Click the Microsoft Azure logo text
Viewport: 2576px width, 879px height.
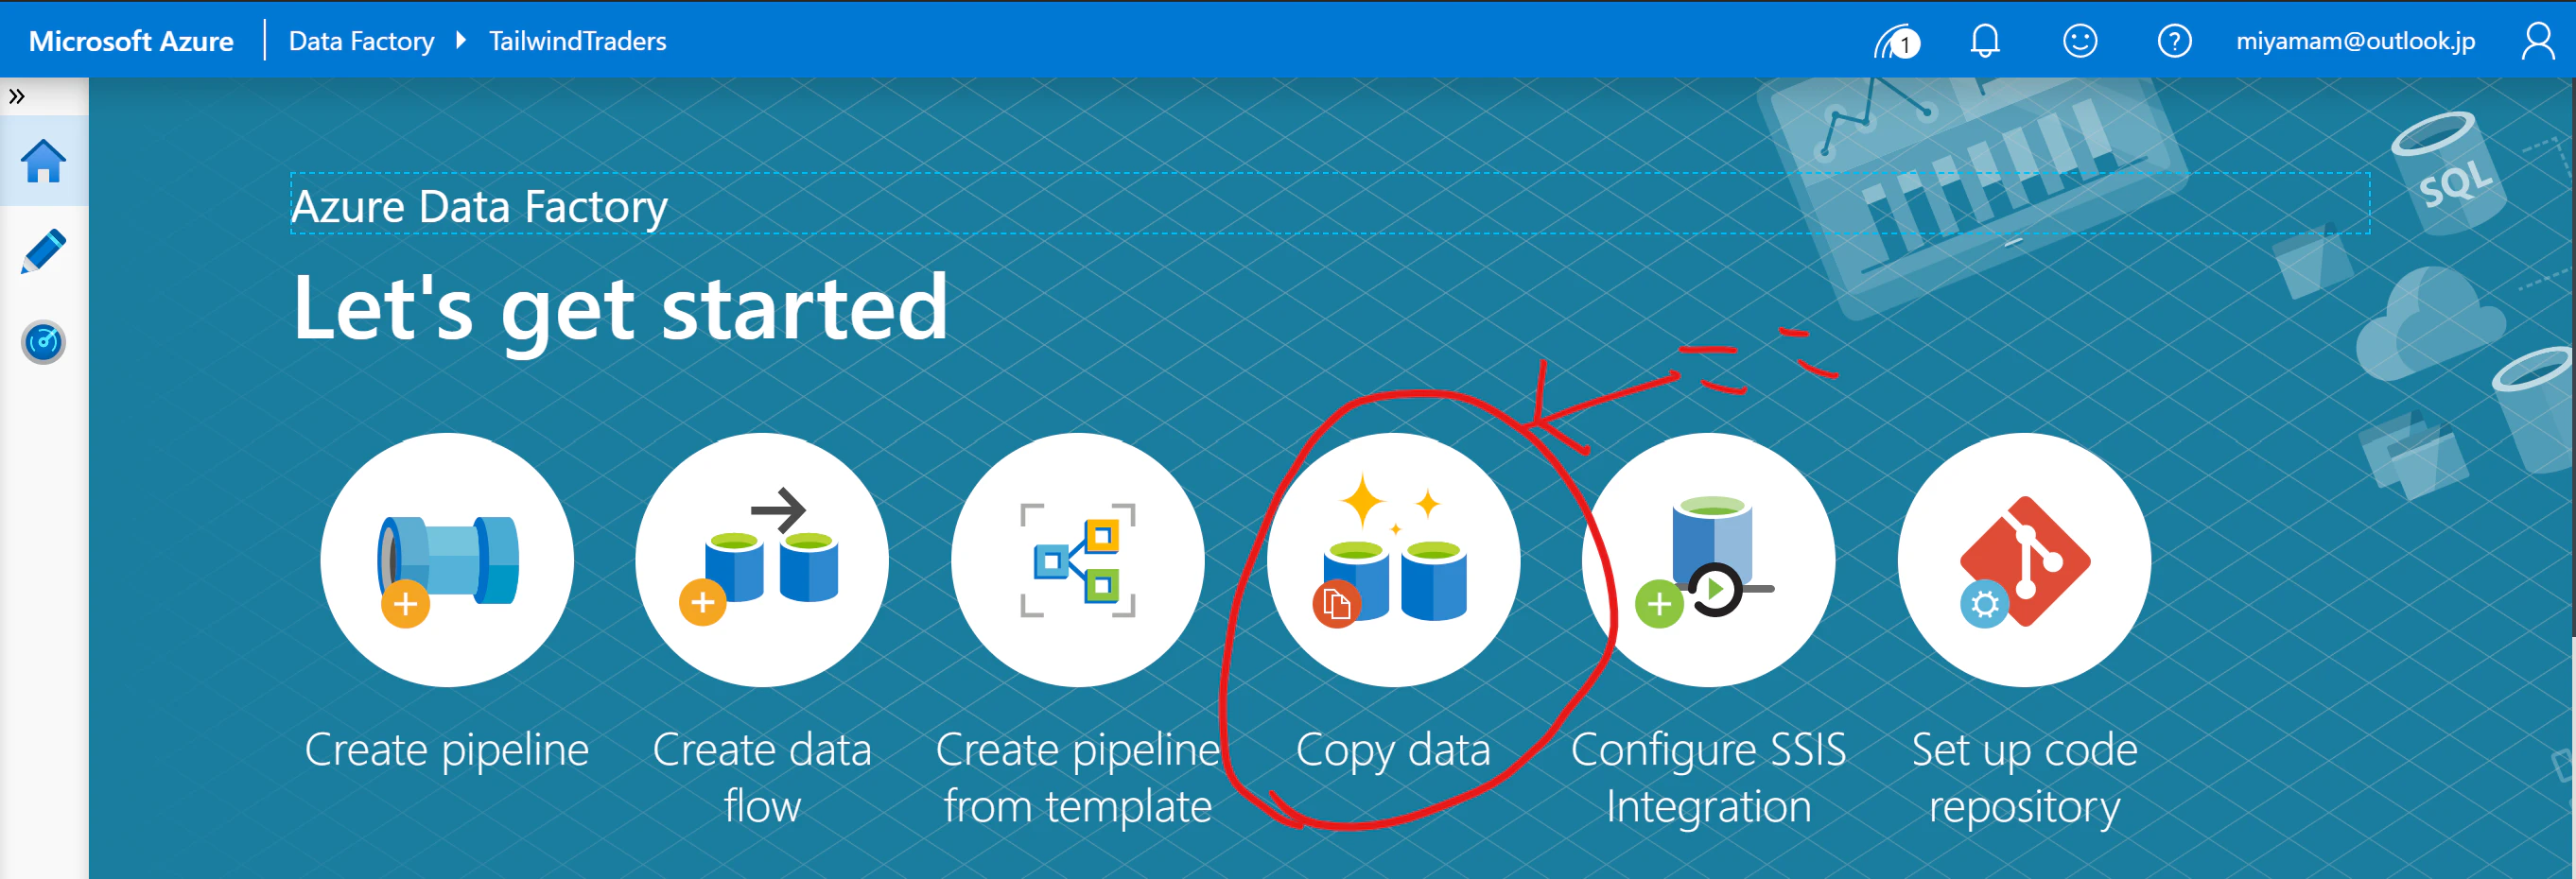(131, 41)
